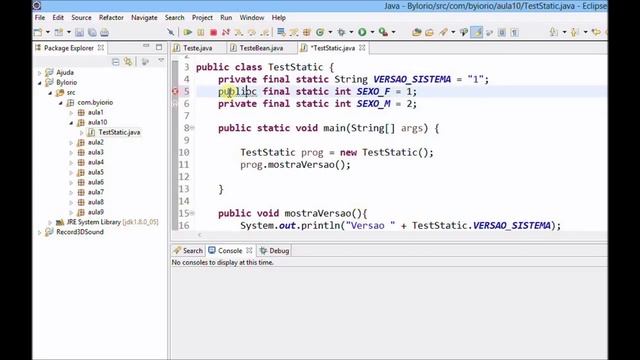640x360 pixels.
Task: Open the File menu
Action: click(40, 18)
